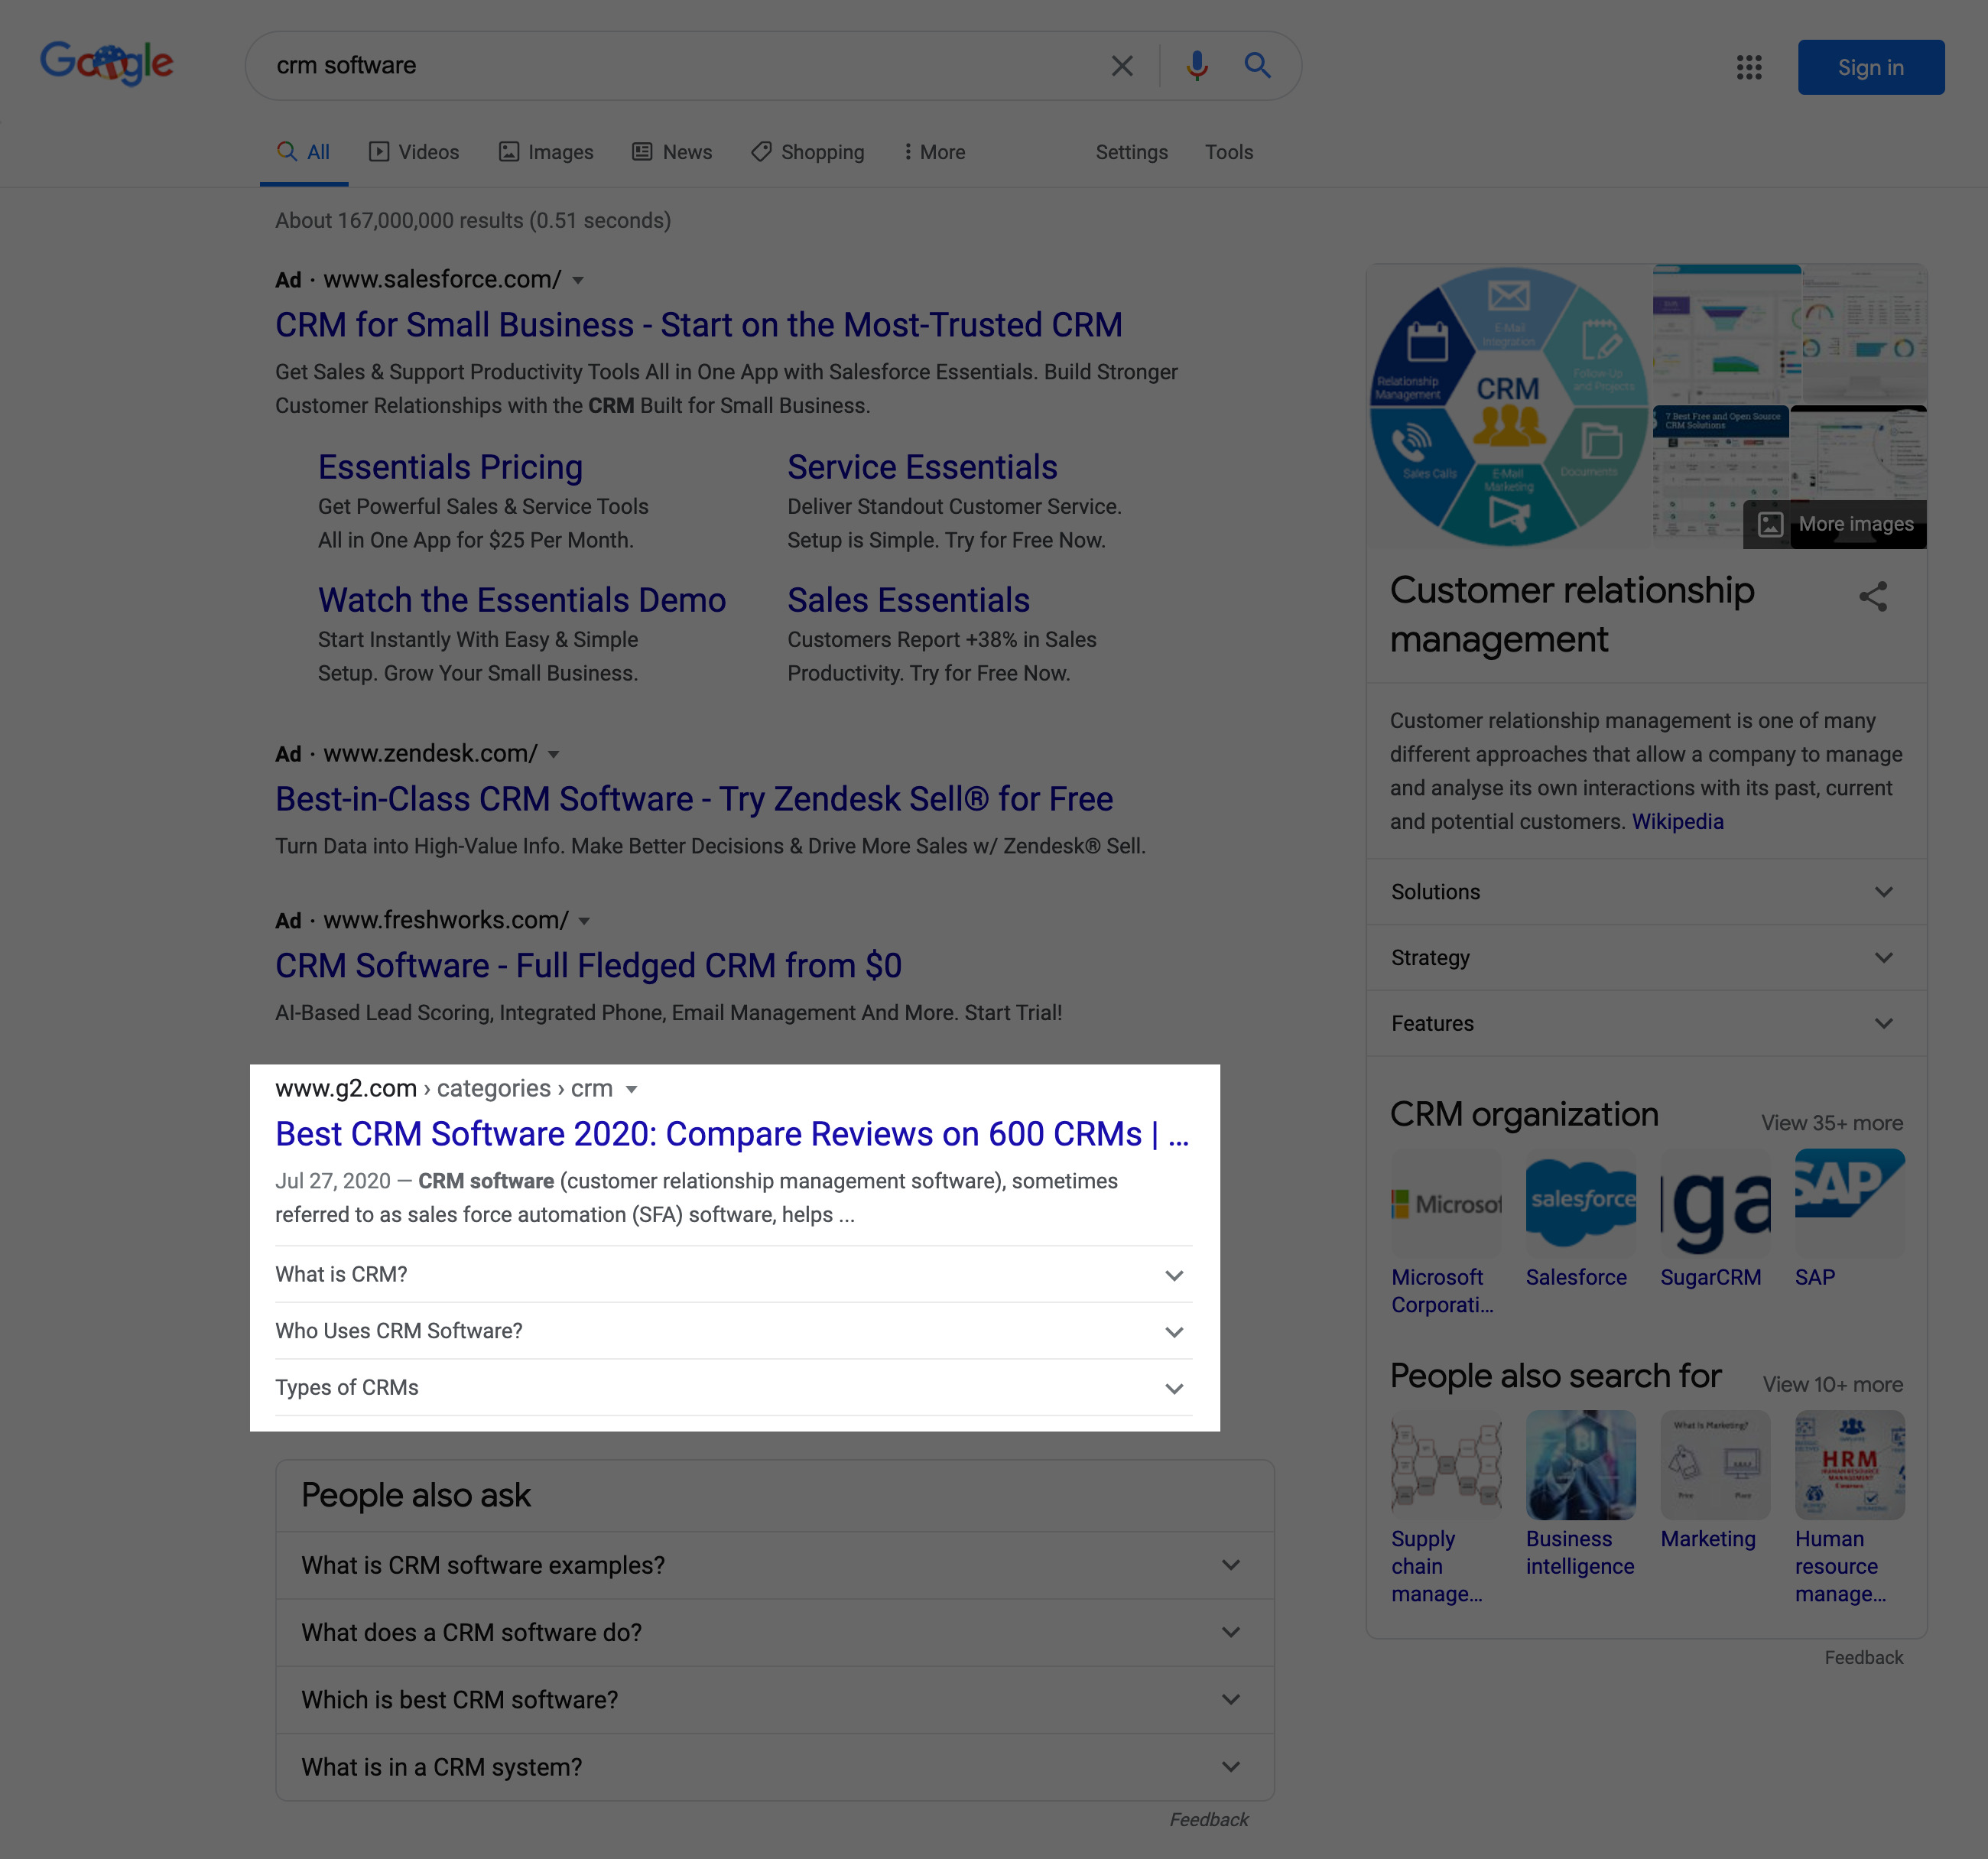Start voice search with the microphone icon
This screenshot has width=1988, height=1859.
click(x=1197, y=66)
